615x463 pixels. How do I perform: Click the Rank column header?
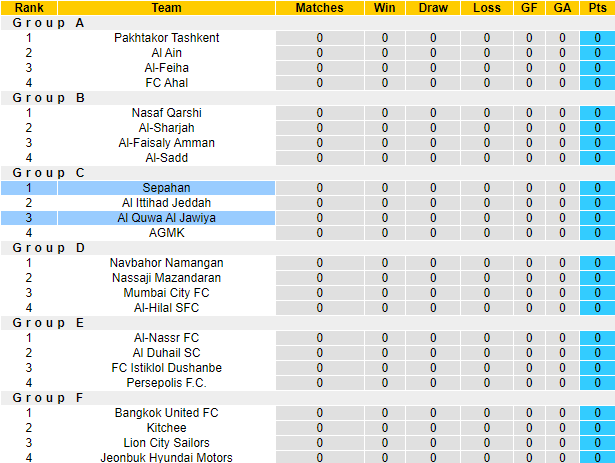pos(28,8)
